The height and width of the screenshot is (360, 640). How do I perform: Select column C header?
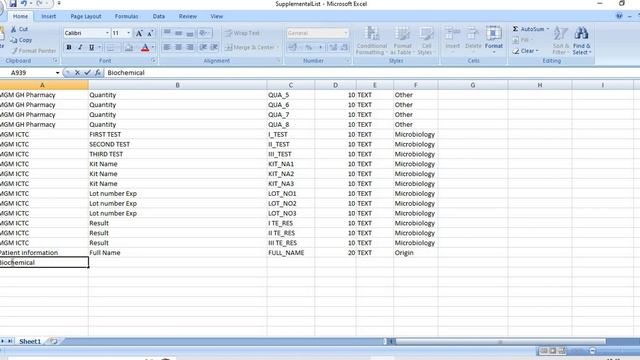[x=291, y=85]
